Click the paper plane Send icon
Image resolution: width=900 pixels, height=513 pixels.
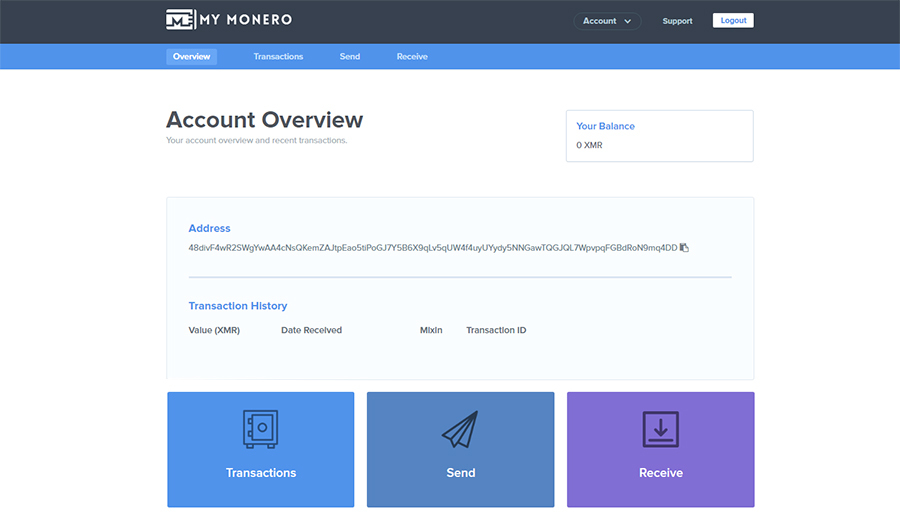pos(460,429)
